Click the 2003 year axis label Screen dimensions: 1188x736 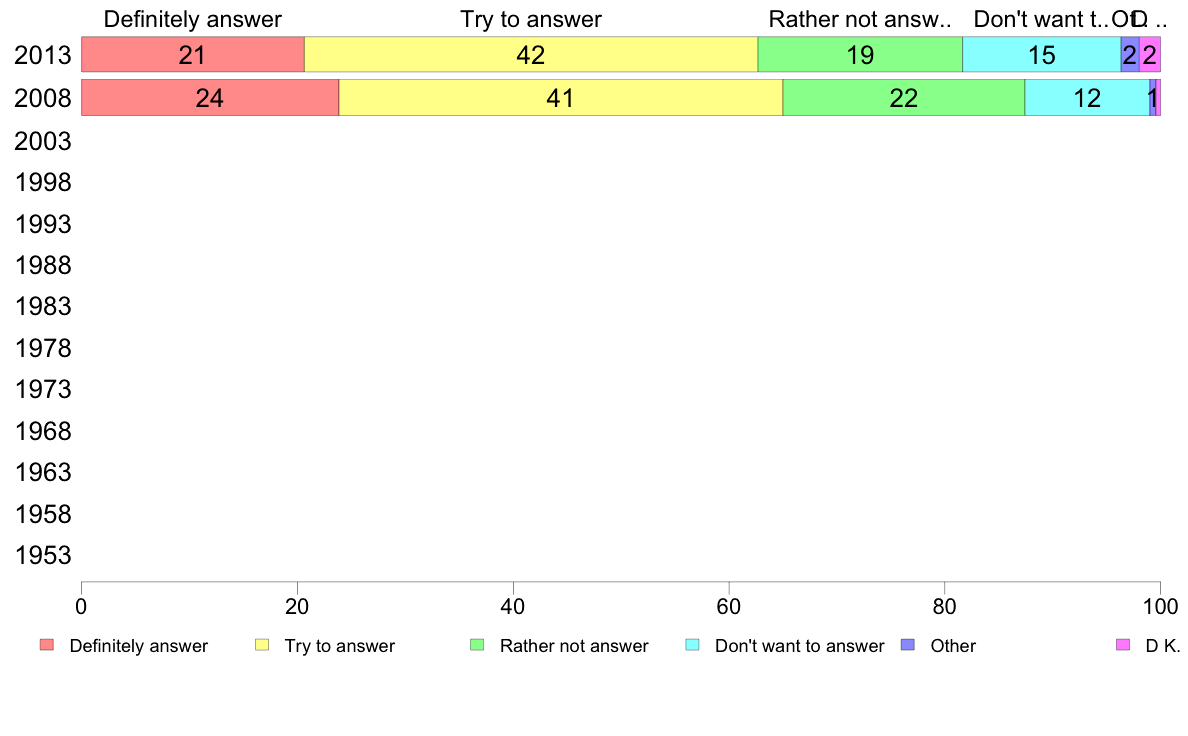[42, 142]
